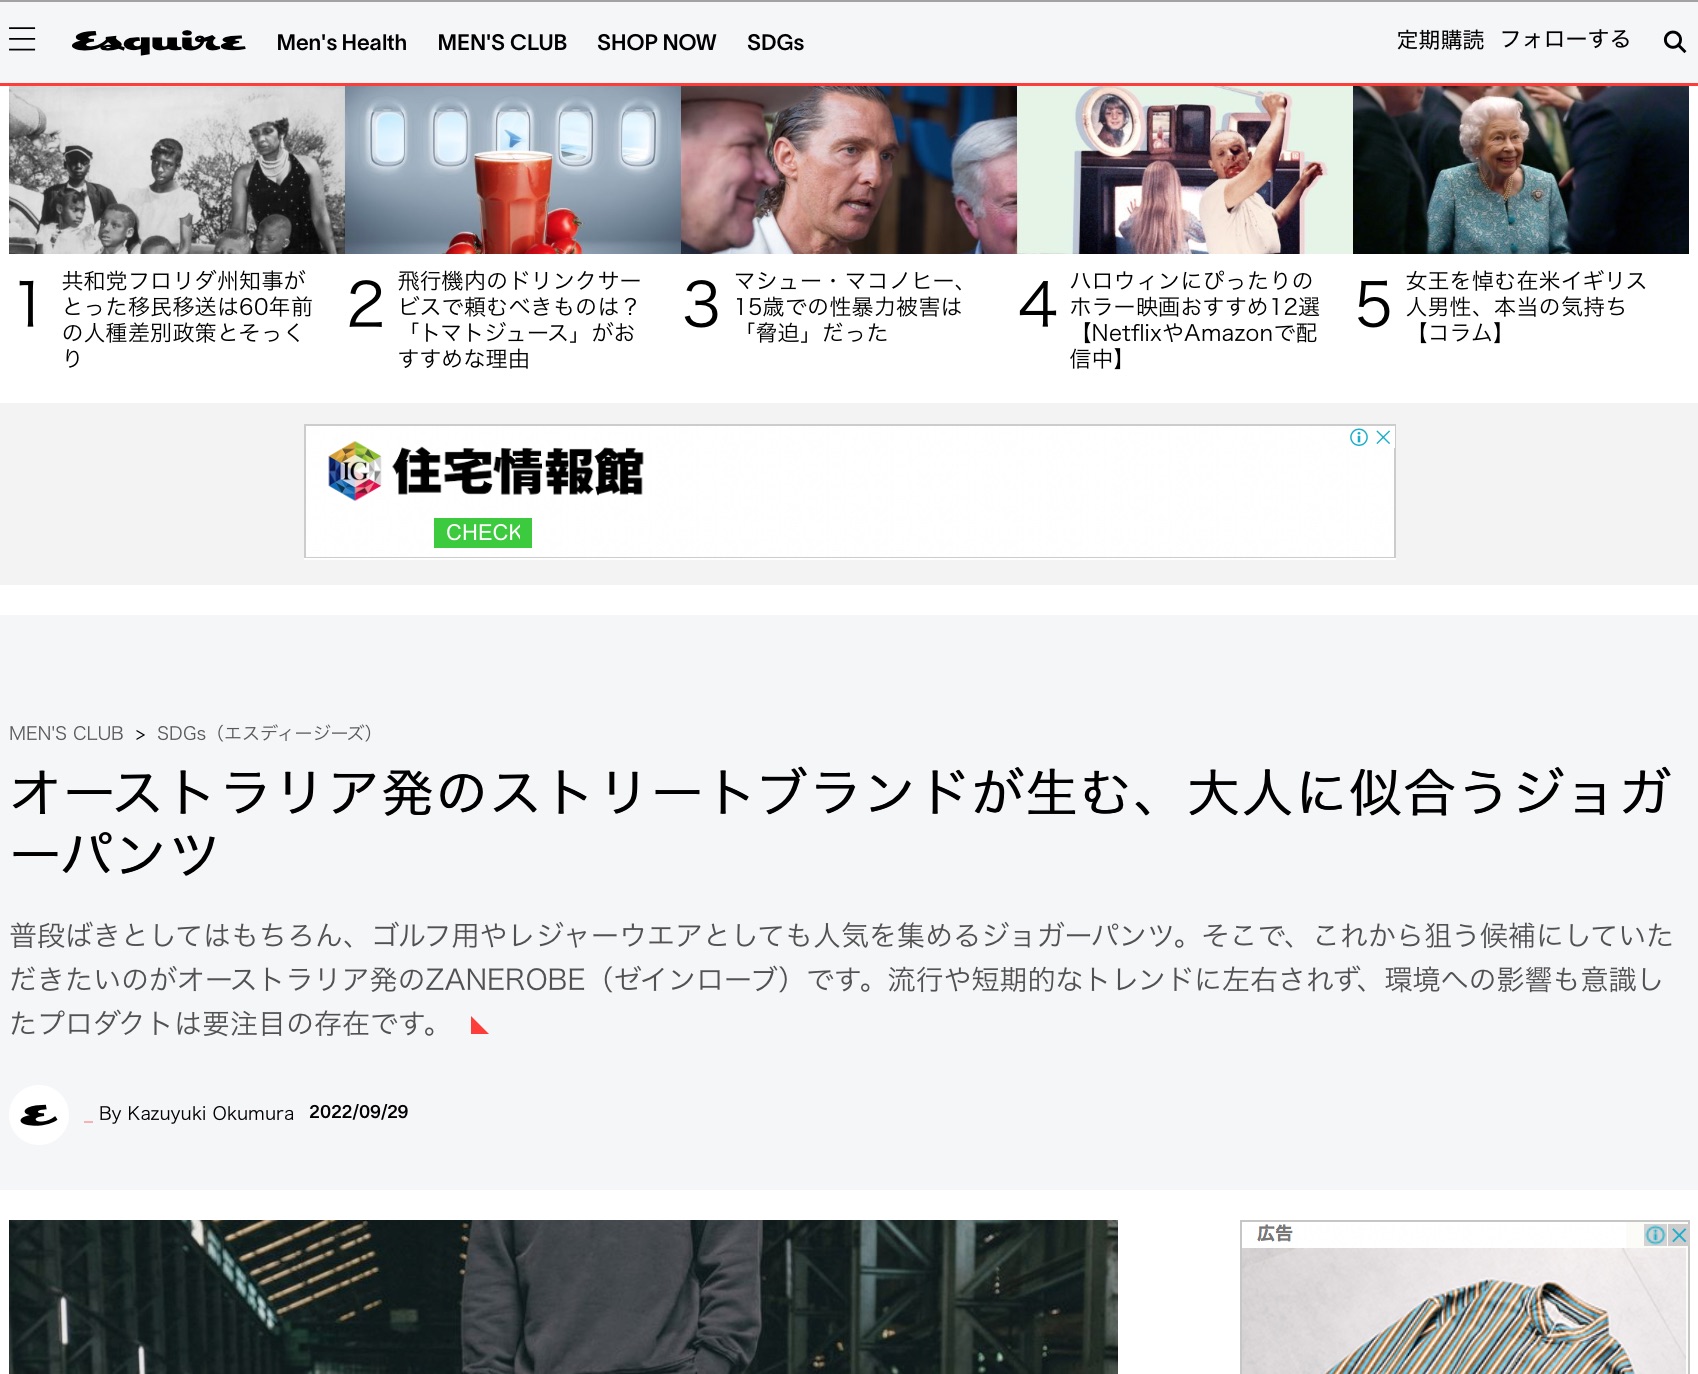Click the フォローする follow link
1698x1374 pixels.
[1566, 40]
